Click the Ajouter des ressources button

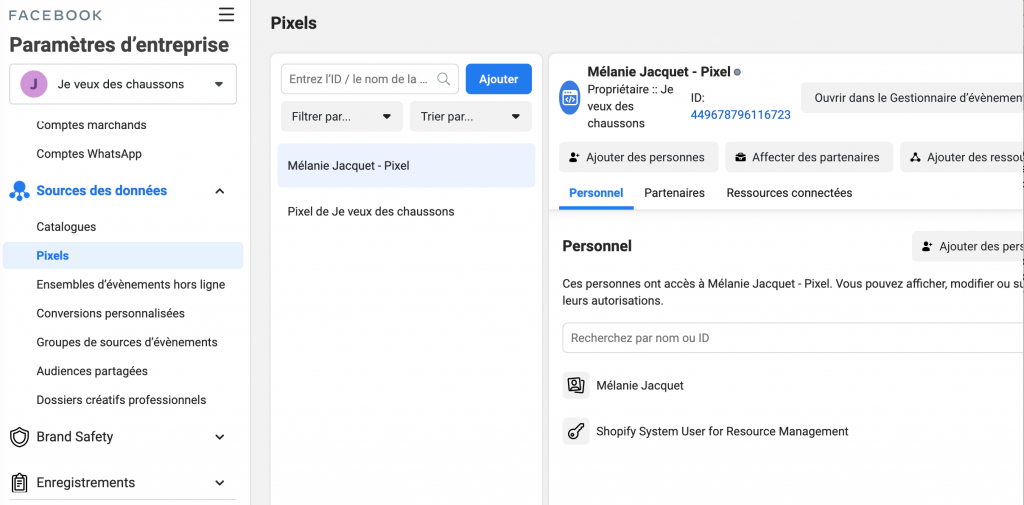pyautogui.click(x=962, y=157)
